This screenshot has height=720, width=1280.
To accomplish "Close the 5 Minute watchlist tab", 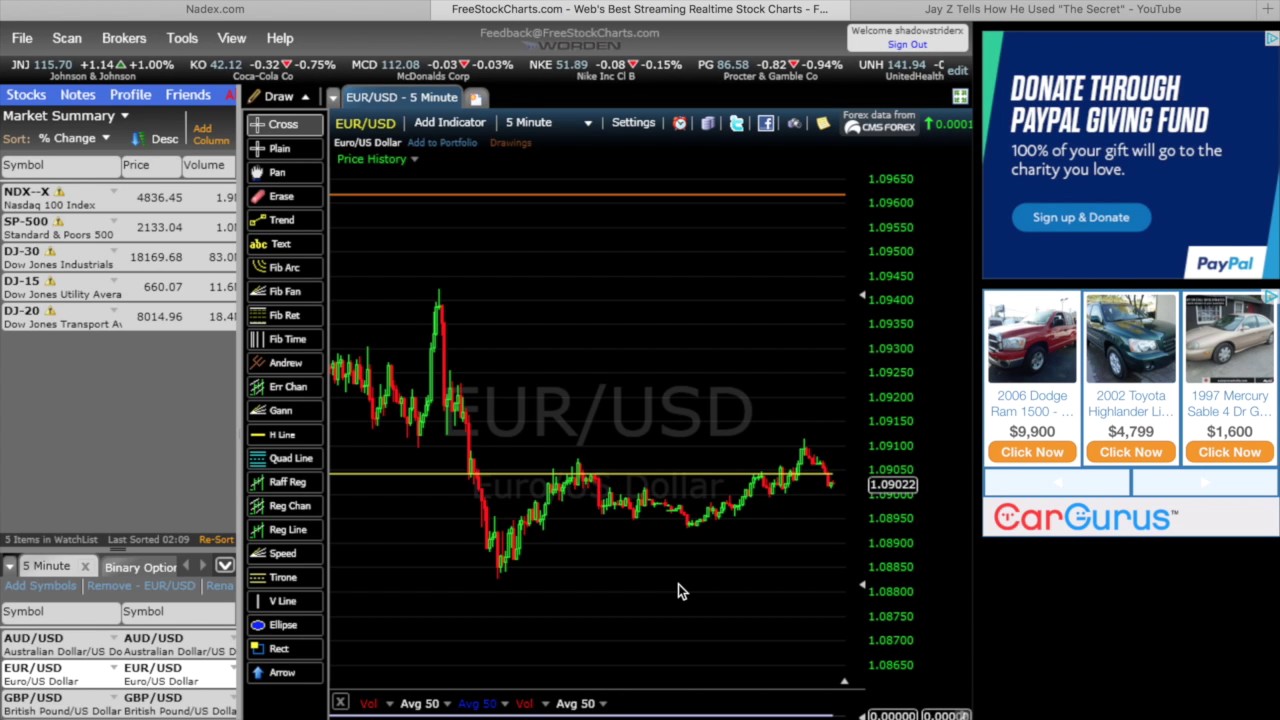I will [85, 566].
